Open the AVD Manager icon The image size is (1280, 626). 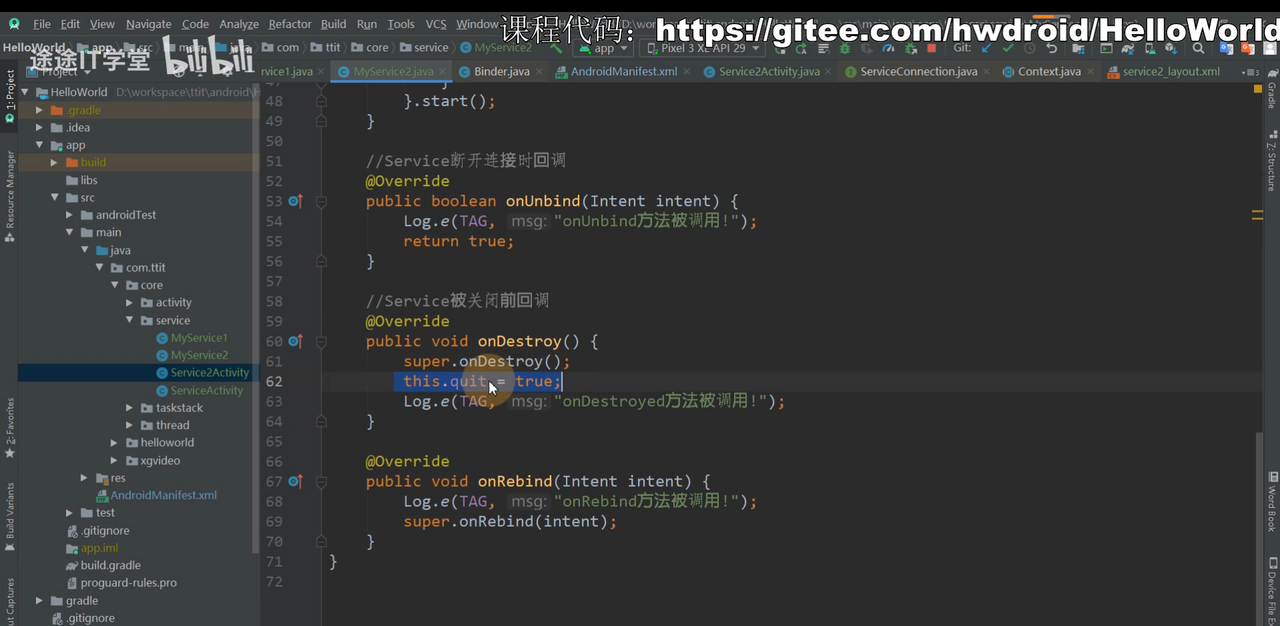click(x=1150, y=47)
